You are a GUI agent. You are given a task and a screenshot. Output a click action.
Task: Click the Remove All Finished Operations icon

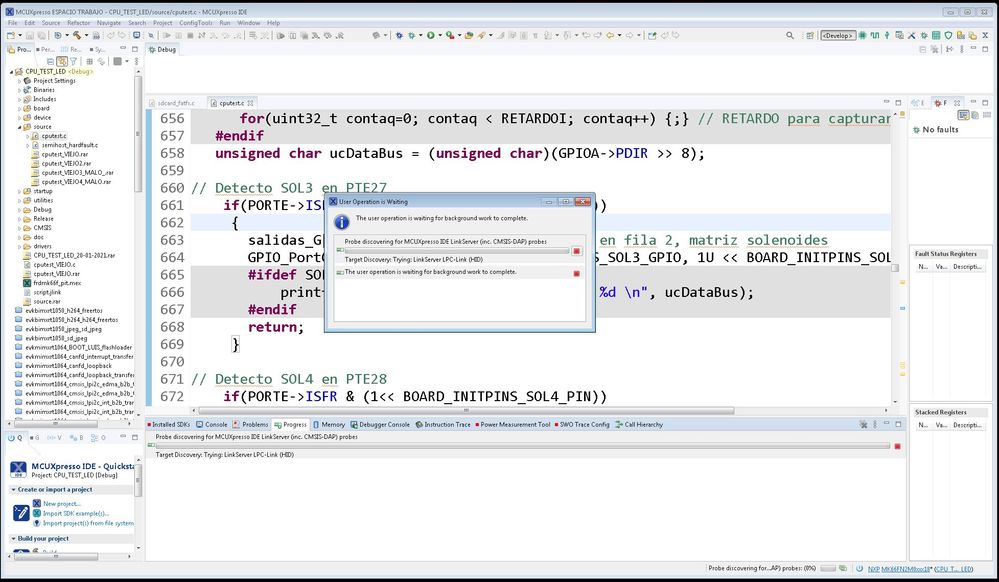coord(863,424)
